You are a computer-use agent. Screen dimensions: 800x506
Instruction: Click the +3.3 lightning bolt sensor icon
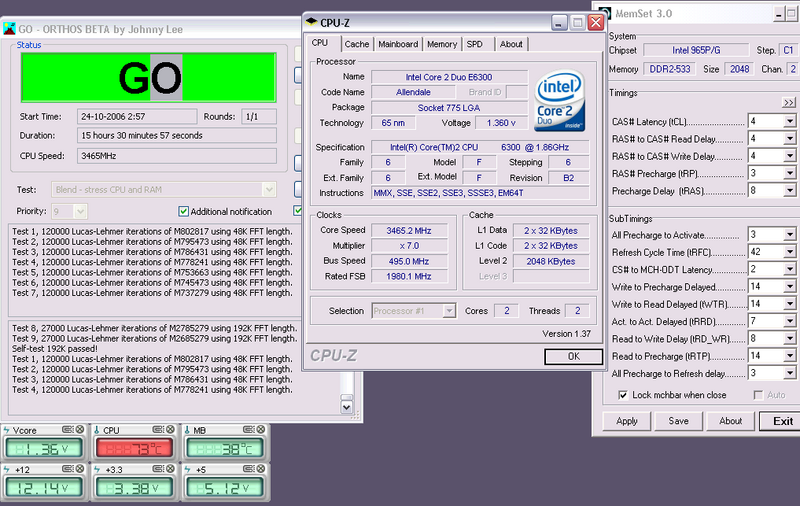pyautogui.click(x=97, y=469)
